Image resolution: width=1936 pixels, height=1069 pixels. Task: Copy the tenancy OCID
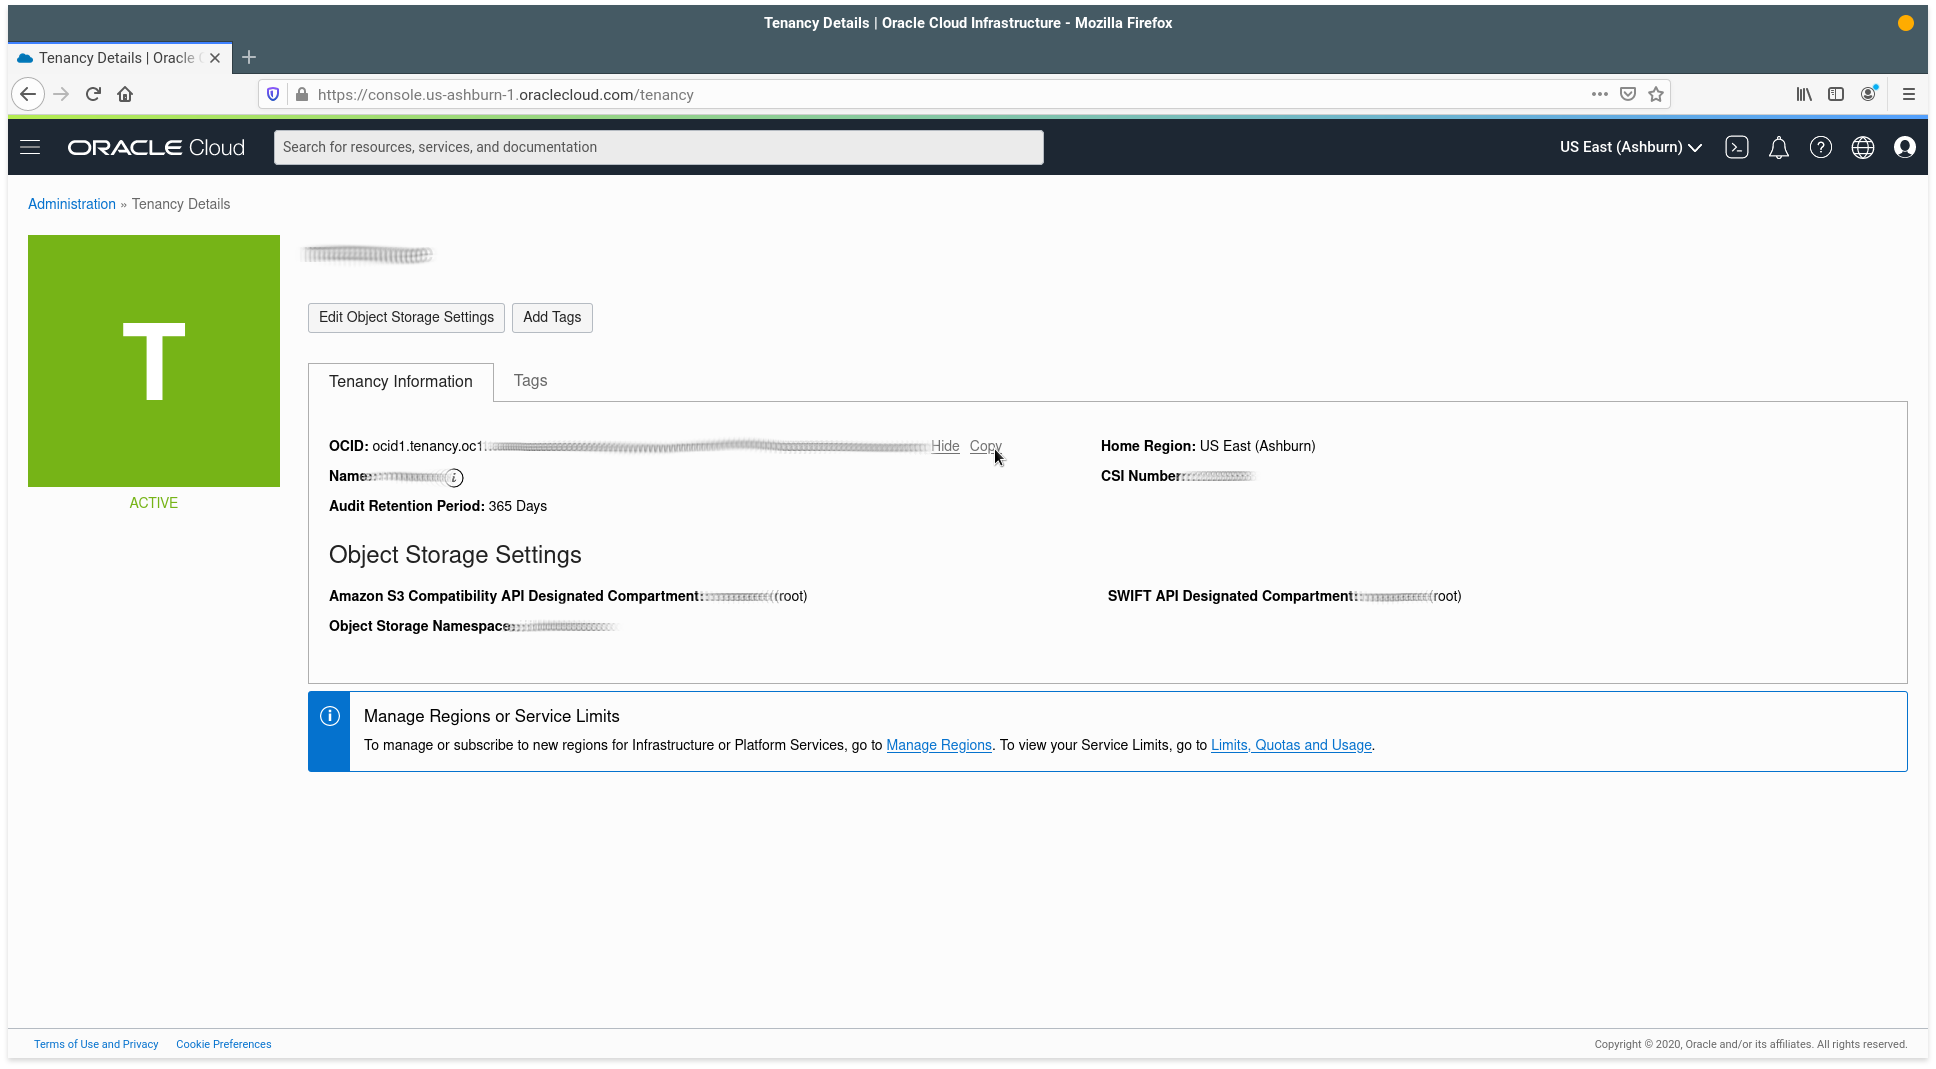point(985,446)
